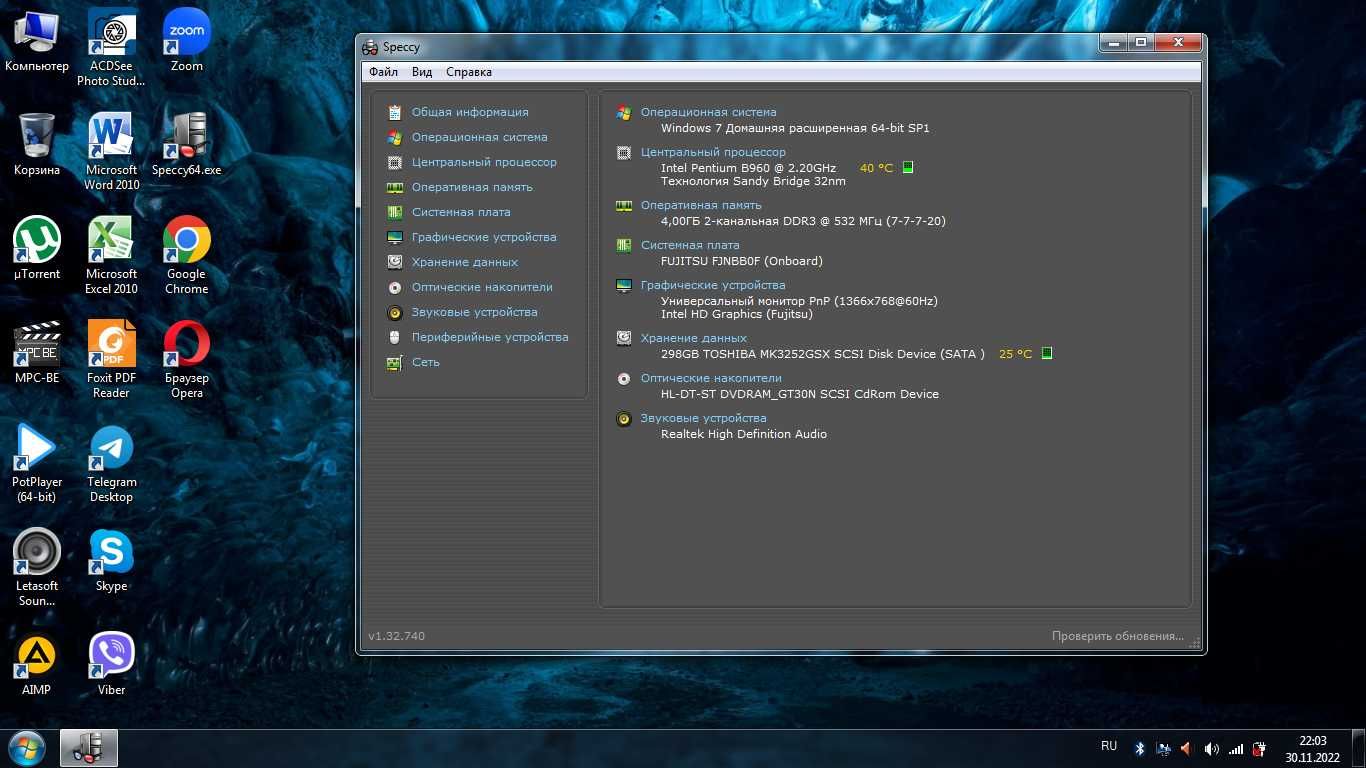Open the Zoom desktop shortcut
Image resolution: width=1366 pixels, height=768 pixels.
point(186,41)
